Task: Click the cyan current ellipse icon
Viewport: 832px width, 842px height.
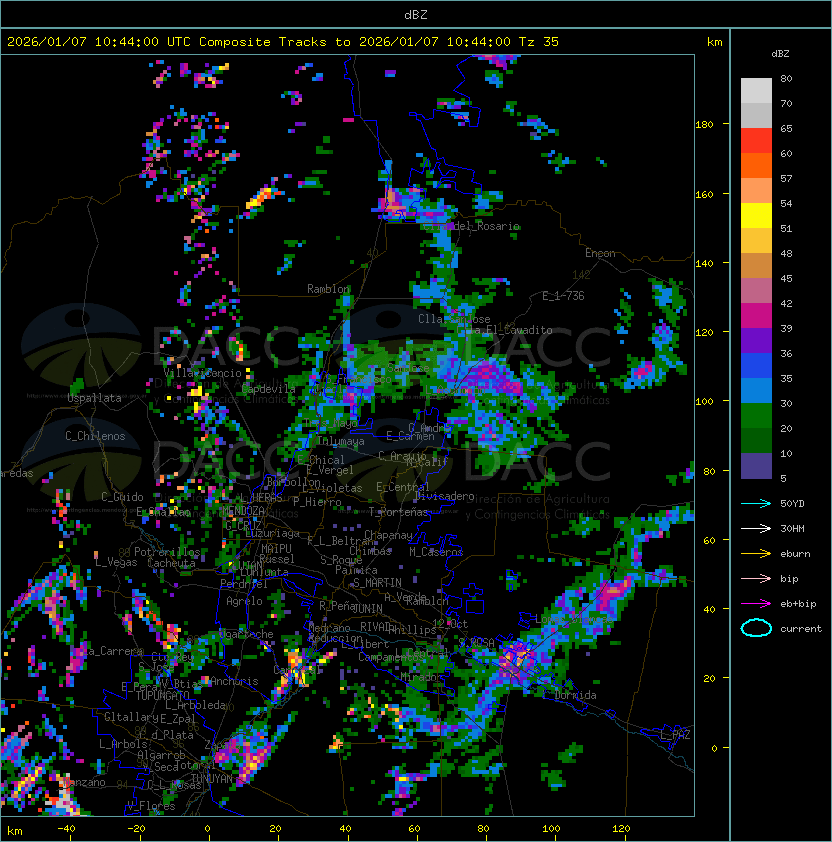Action: click(x=756, y=629)
